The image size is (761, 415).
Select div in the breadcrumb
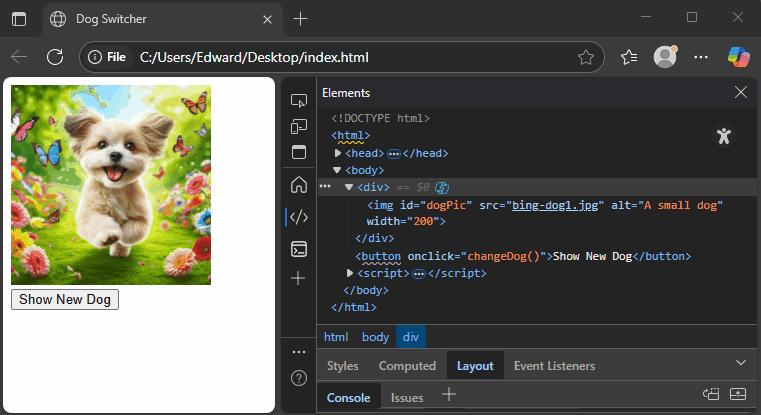(411, 337)
